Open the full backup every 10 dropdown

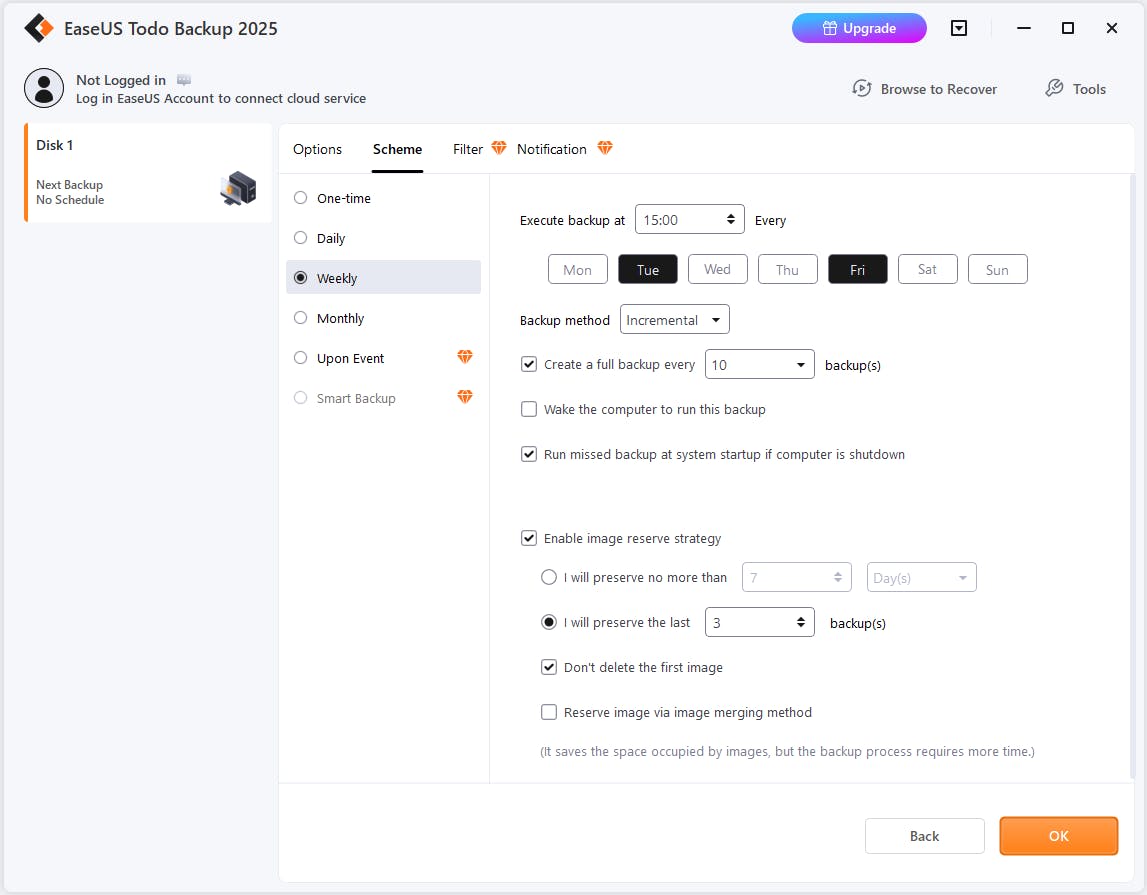[x=759, y=364]
